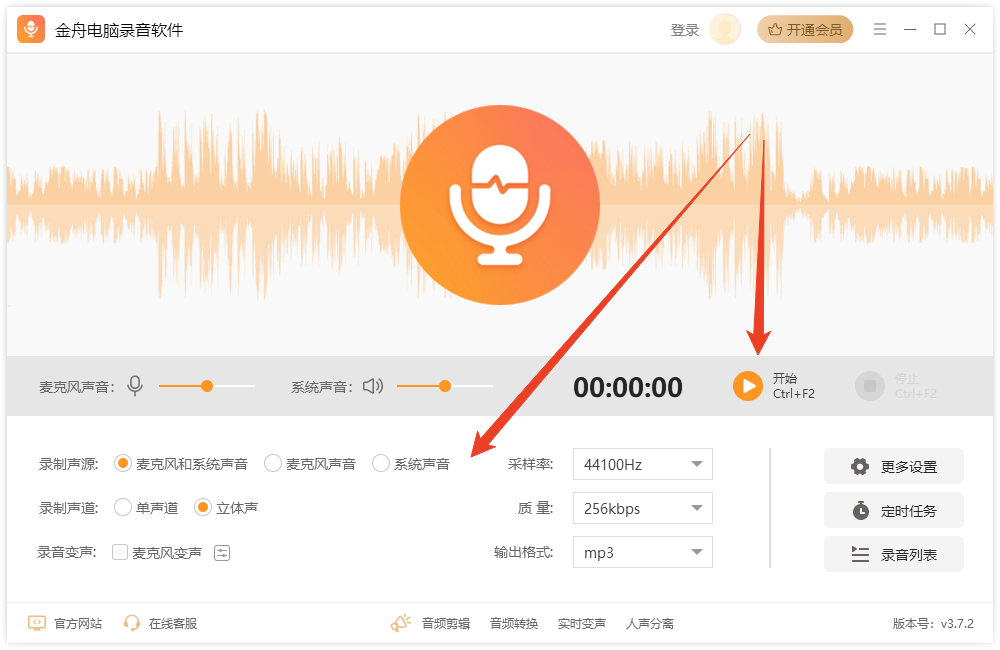Choose 立体声 stereo channel
The height and width of the screenshot is (650, 1000).
[226, 508]
